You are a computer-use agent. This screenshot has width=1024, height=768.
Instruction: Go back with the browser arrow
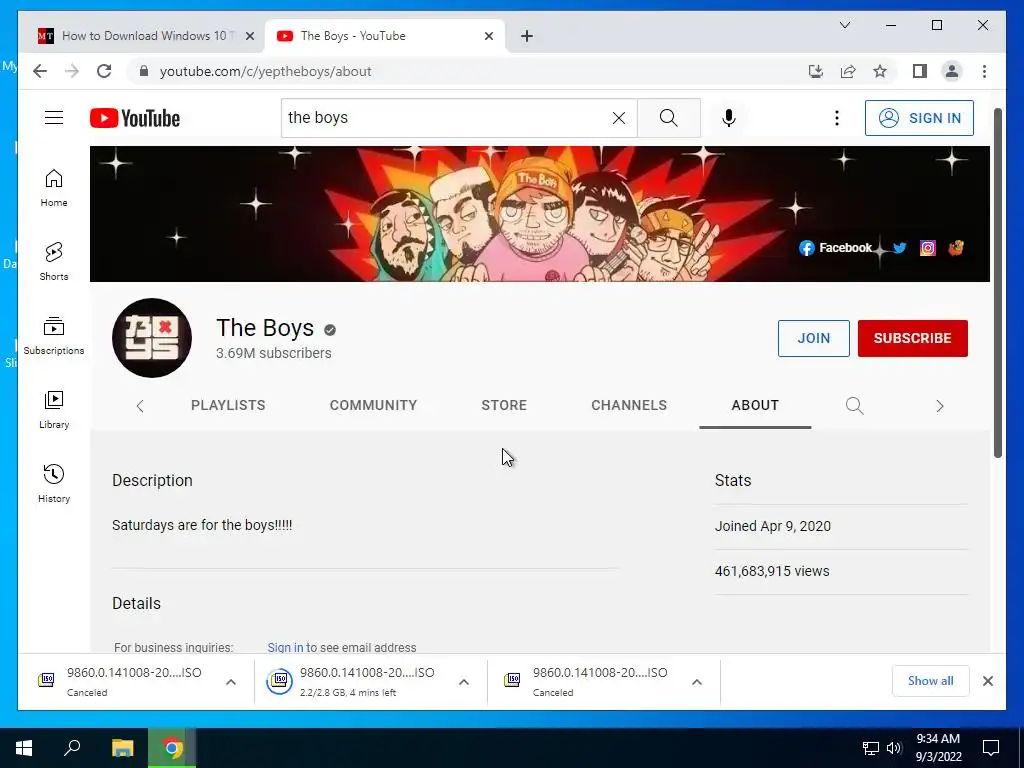click(x=40, y=71)
